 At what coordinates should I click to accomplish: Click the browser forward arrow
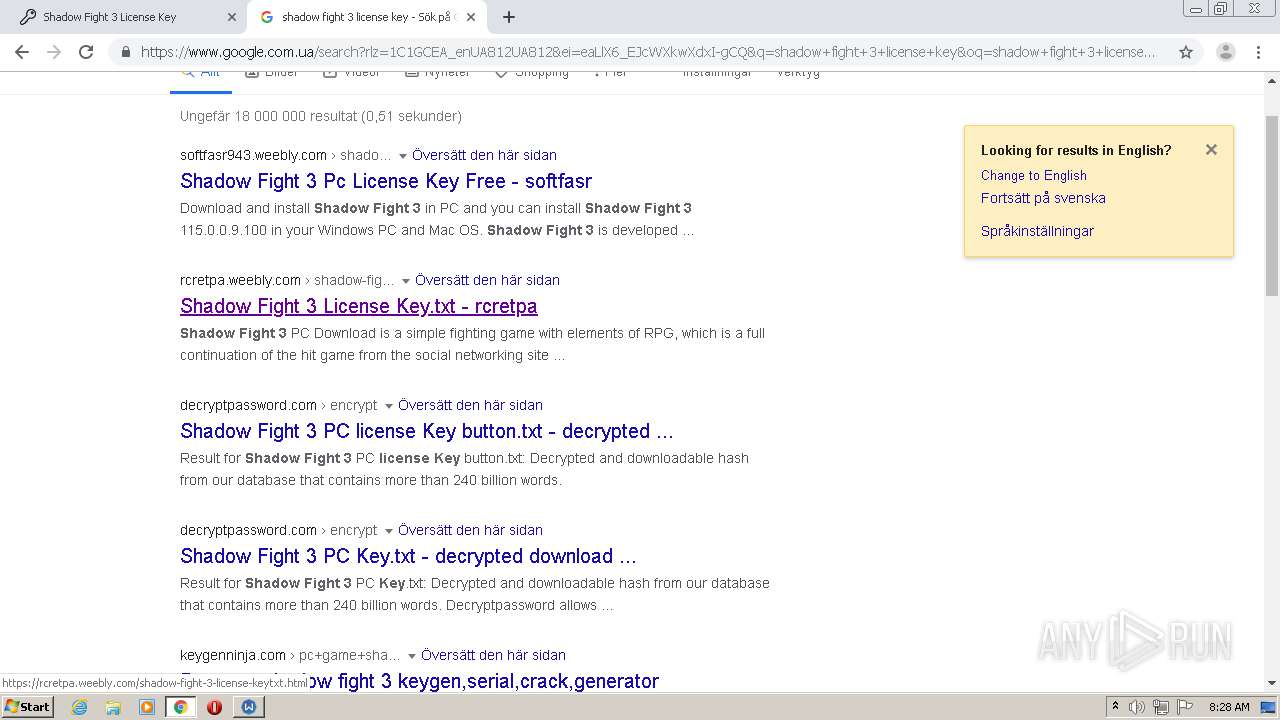pos(54,52)
